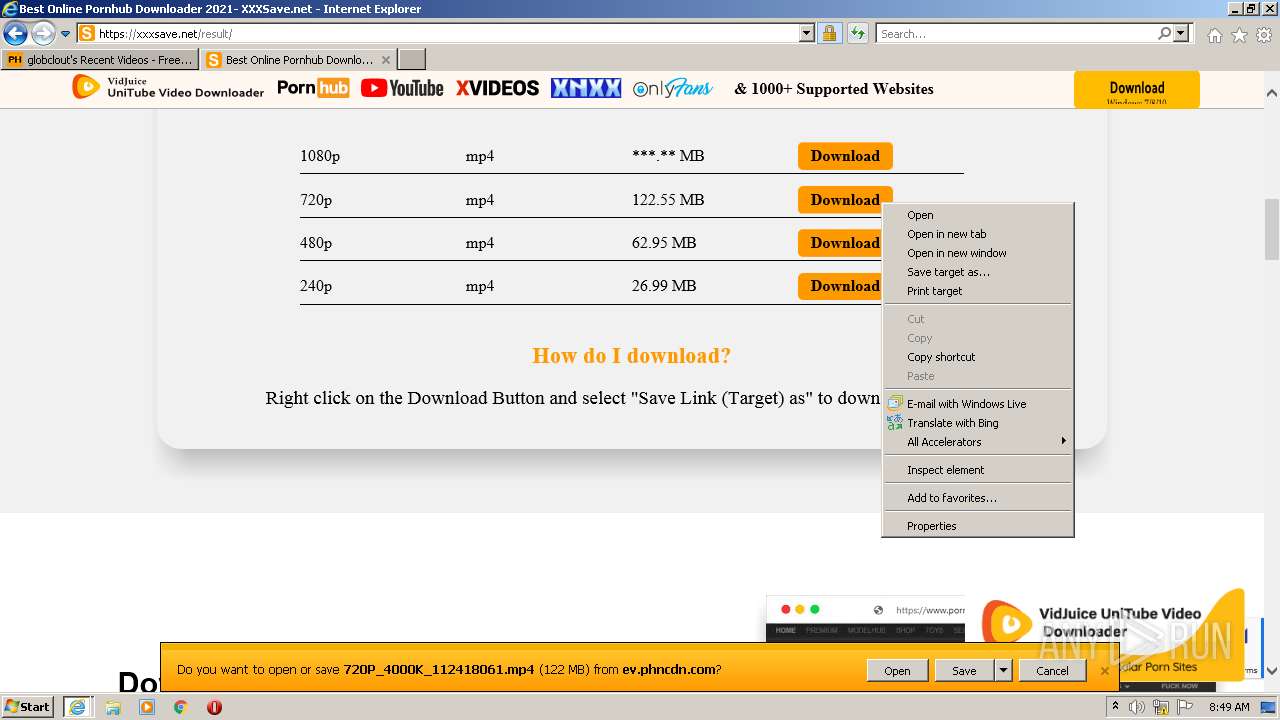Click the page vertical scrollbar thumb

(x=1272, y=230)
